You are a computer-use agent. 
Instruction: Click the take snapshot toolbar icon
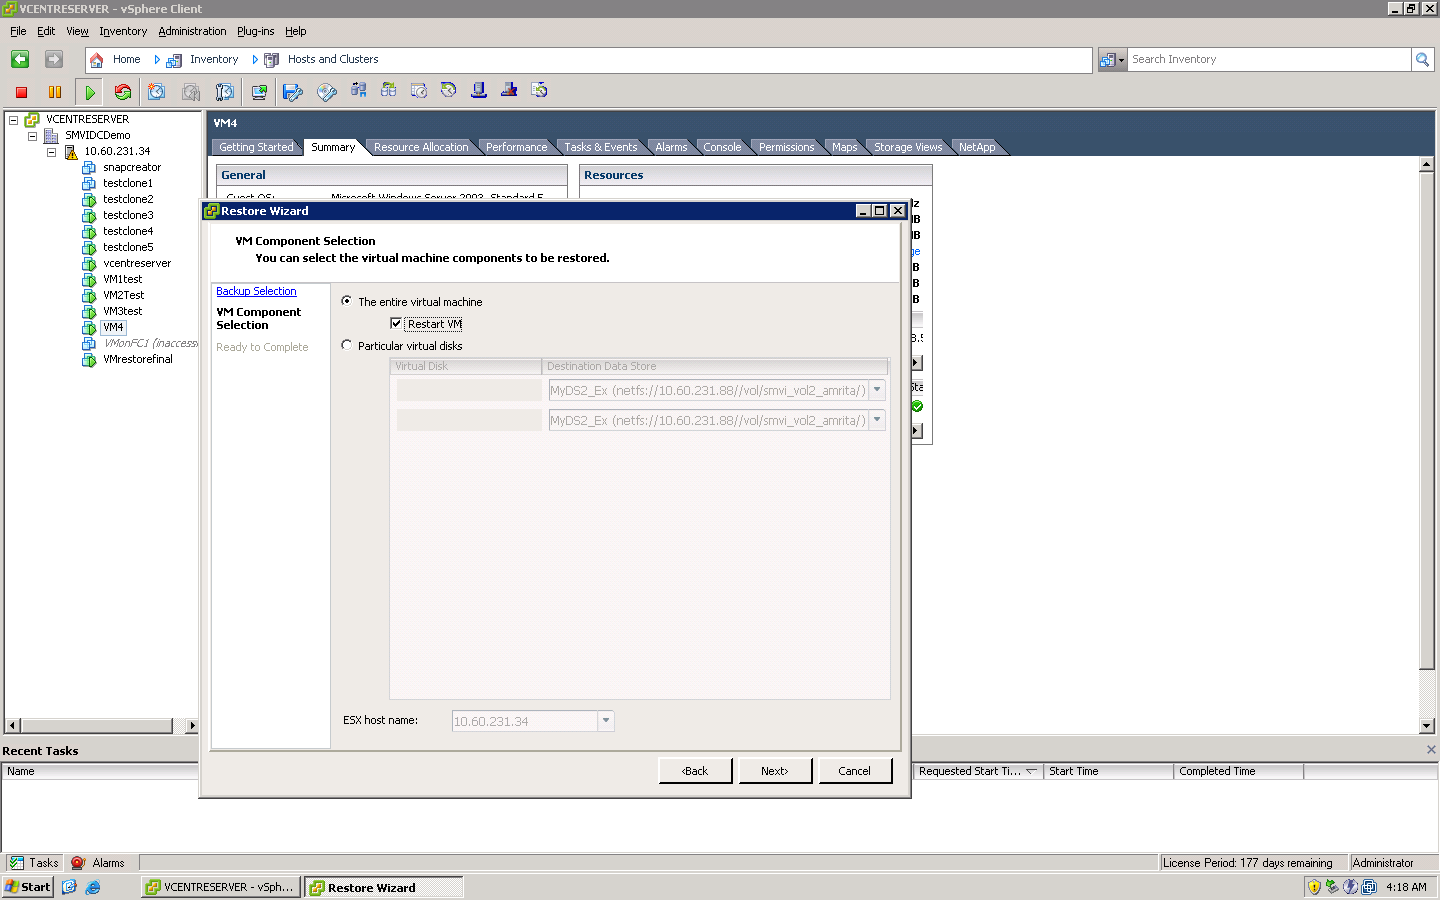[157, 92]
